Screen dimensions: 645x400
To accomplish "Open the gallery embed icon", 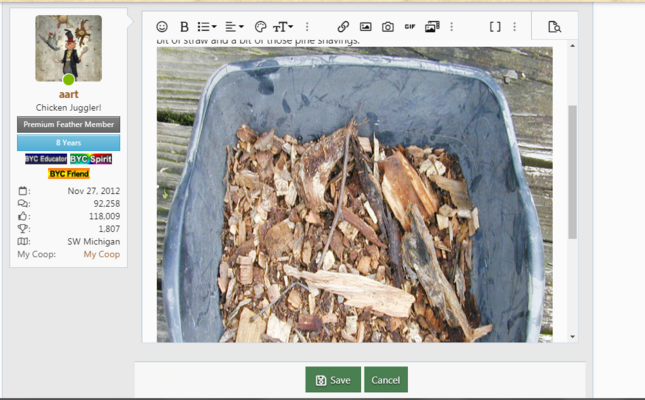I will [432, 27].
